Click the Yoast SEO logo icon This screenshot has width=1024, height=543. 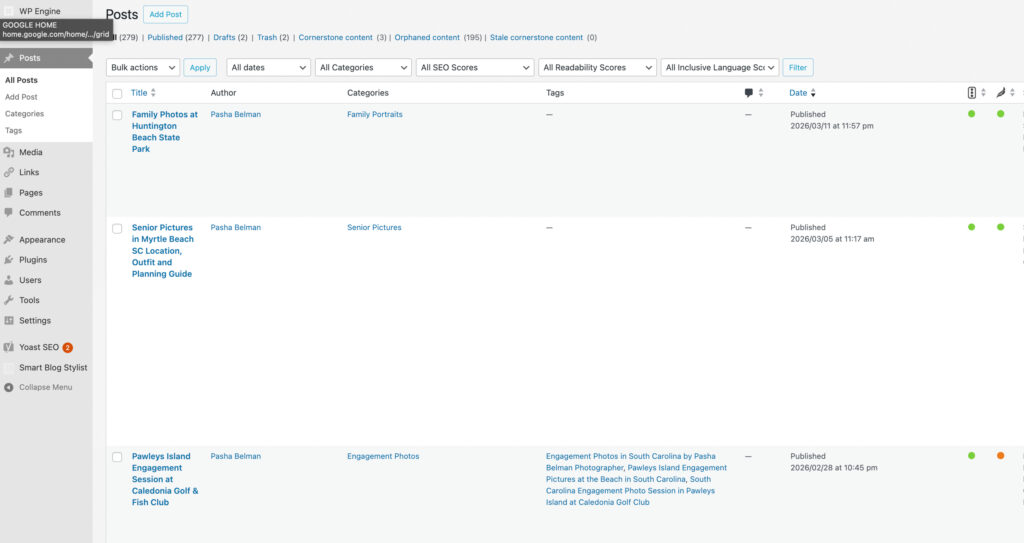click(x=8, y=347)
